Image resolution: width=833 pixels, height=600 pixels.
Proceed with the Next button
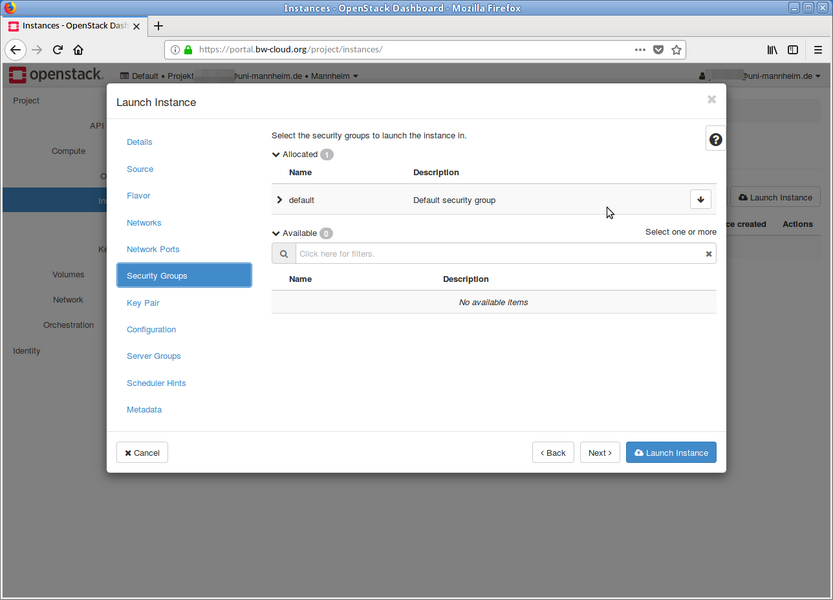point(599,452)
